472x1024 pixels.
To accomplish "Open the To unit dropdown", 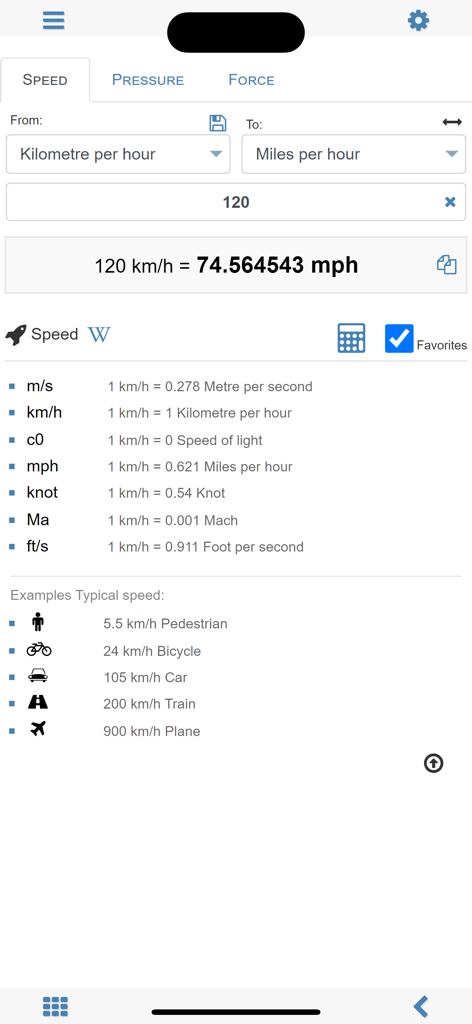I will pyautogui.click(x=354, y=154).
